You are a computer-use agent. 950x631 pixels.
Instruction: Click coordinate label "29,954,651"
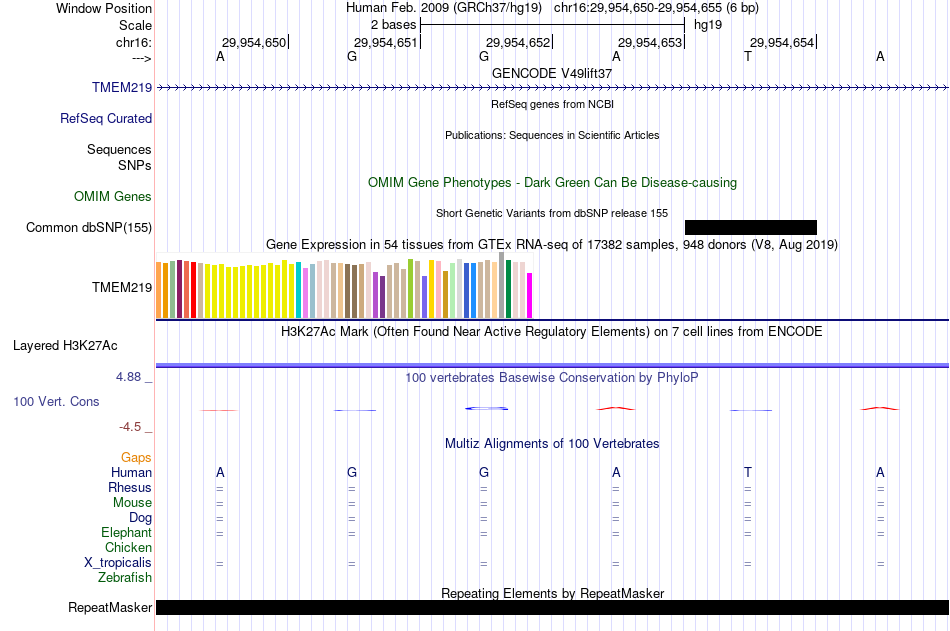pos(386,42)
